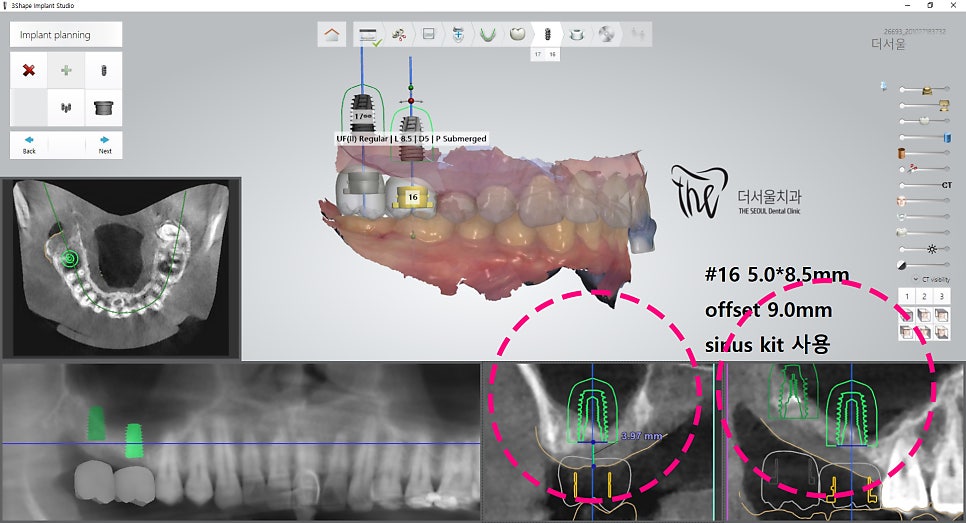Screen dimensions: 966x523
Task: Select the single implant tool icon
Action: click(x=104, y=70)
